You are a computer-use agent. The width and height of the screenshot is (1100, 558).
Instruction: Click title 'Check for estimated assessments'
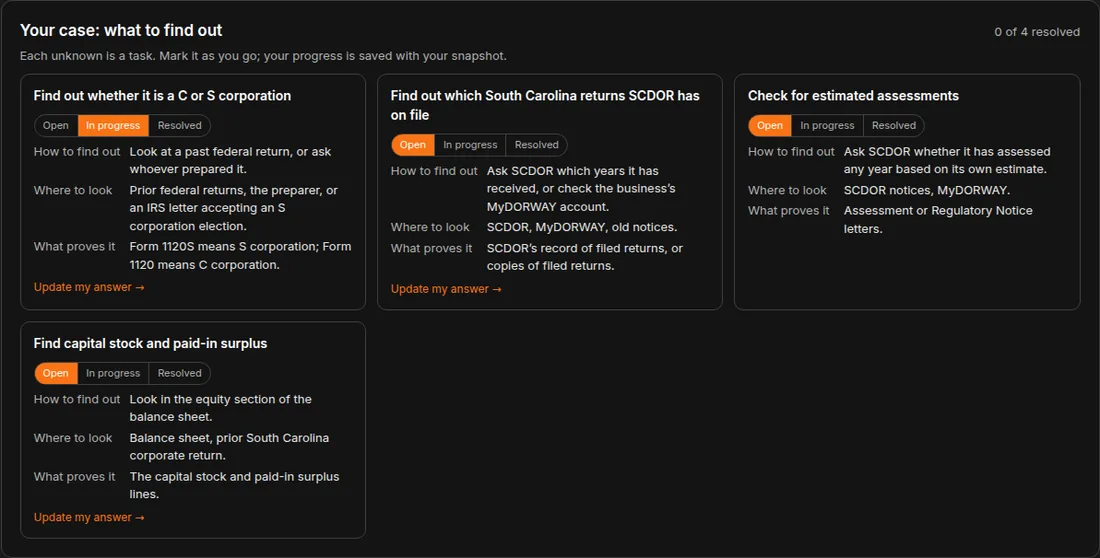pos(853,95)
